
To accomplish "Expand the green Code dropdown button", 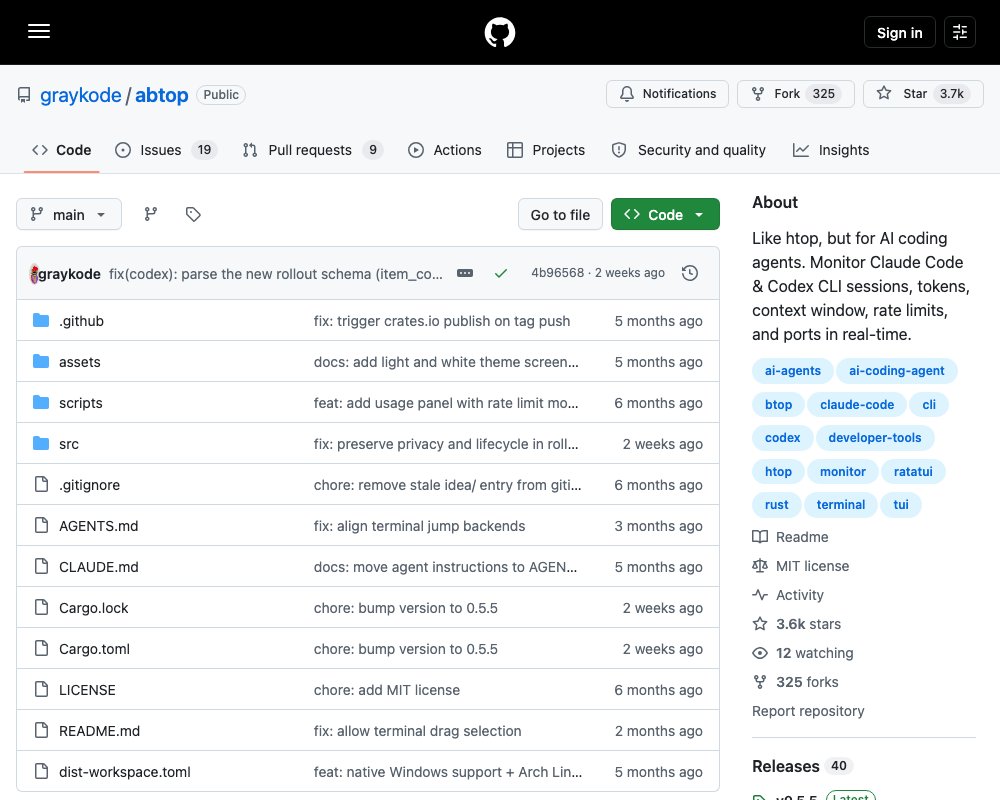I will [665, 214].
